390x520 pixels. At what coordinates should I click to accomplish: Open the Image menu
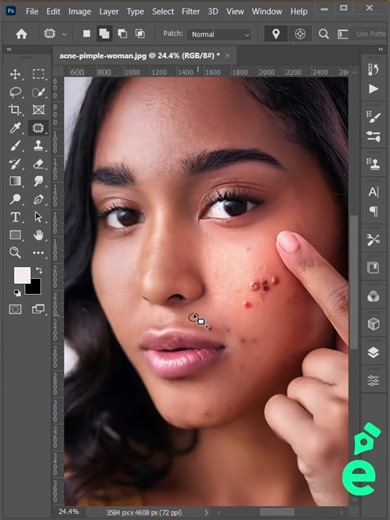(x=80, y=11)
